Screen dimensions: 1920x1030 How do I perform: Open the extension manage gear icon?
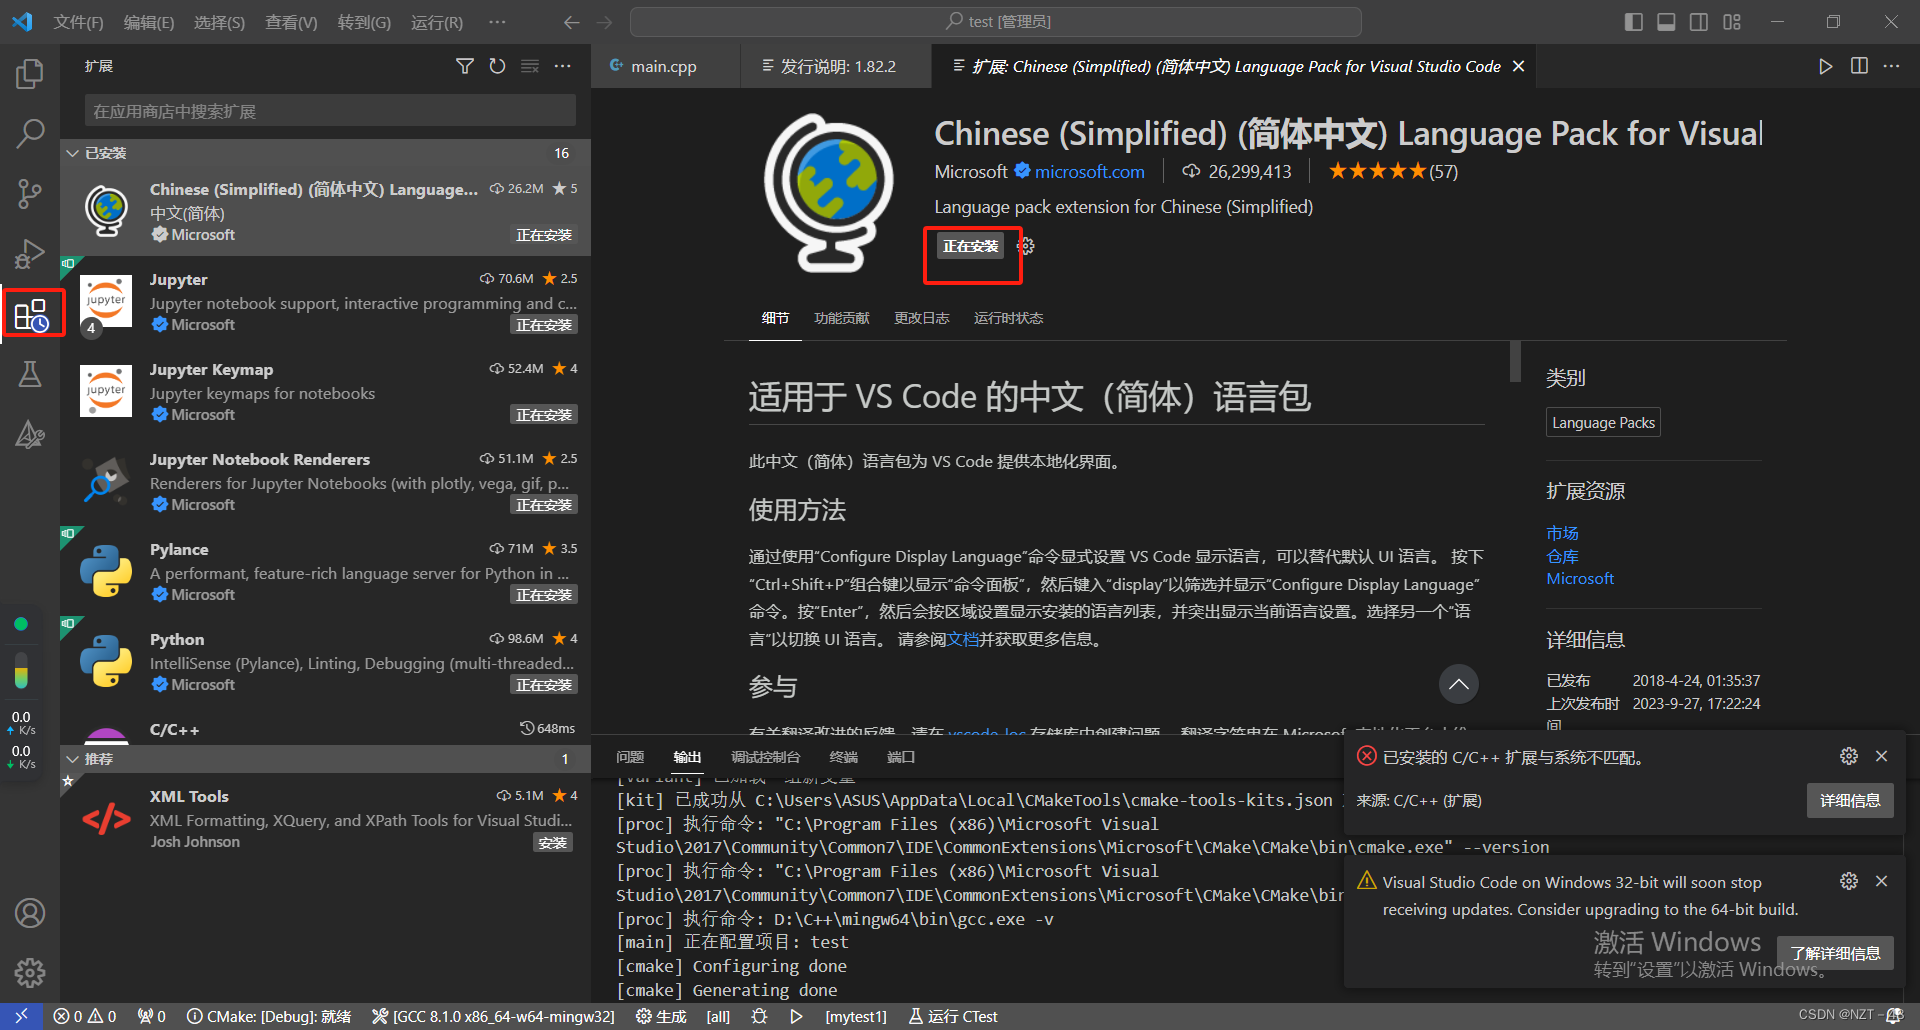pos(1026,246)
